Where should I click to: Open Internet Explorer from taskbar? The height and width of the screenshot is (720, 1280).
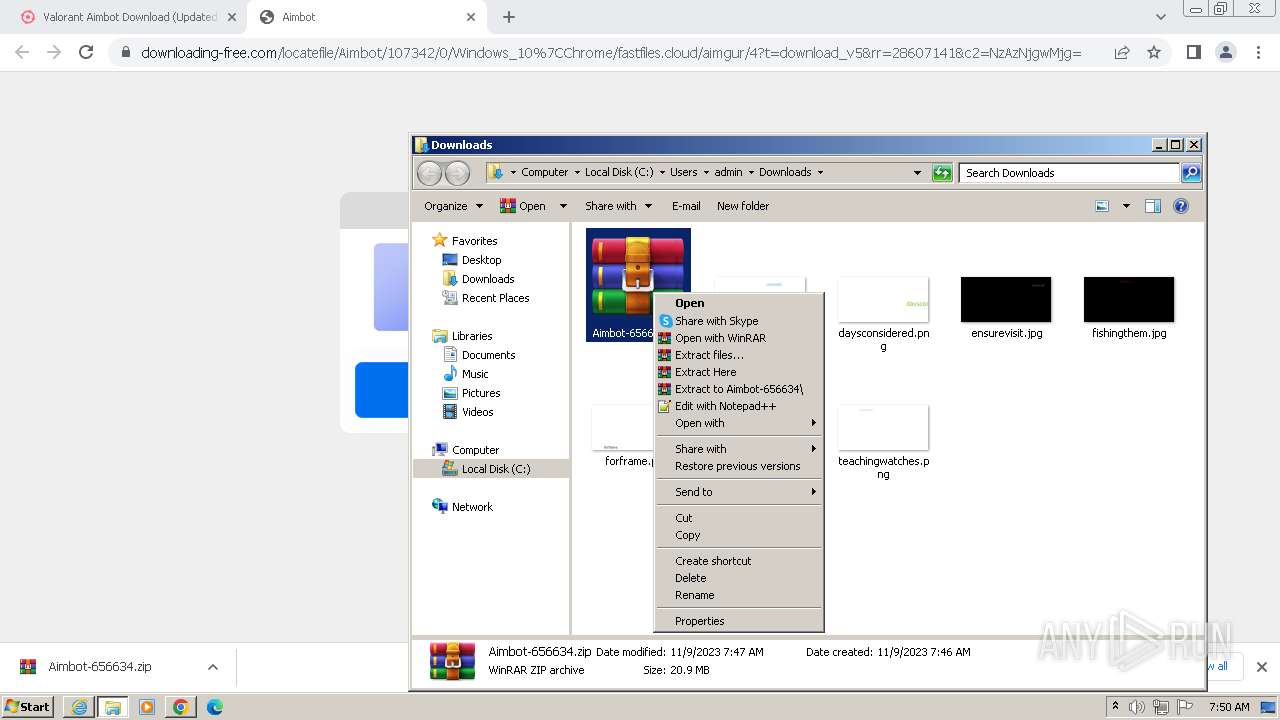[x=79, y=707]
